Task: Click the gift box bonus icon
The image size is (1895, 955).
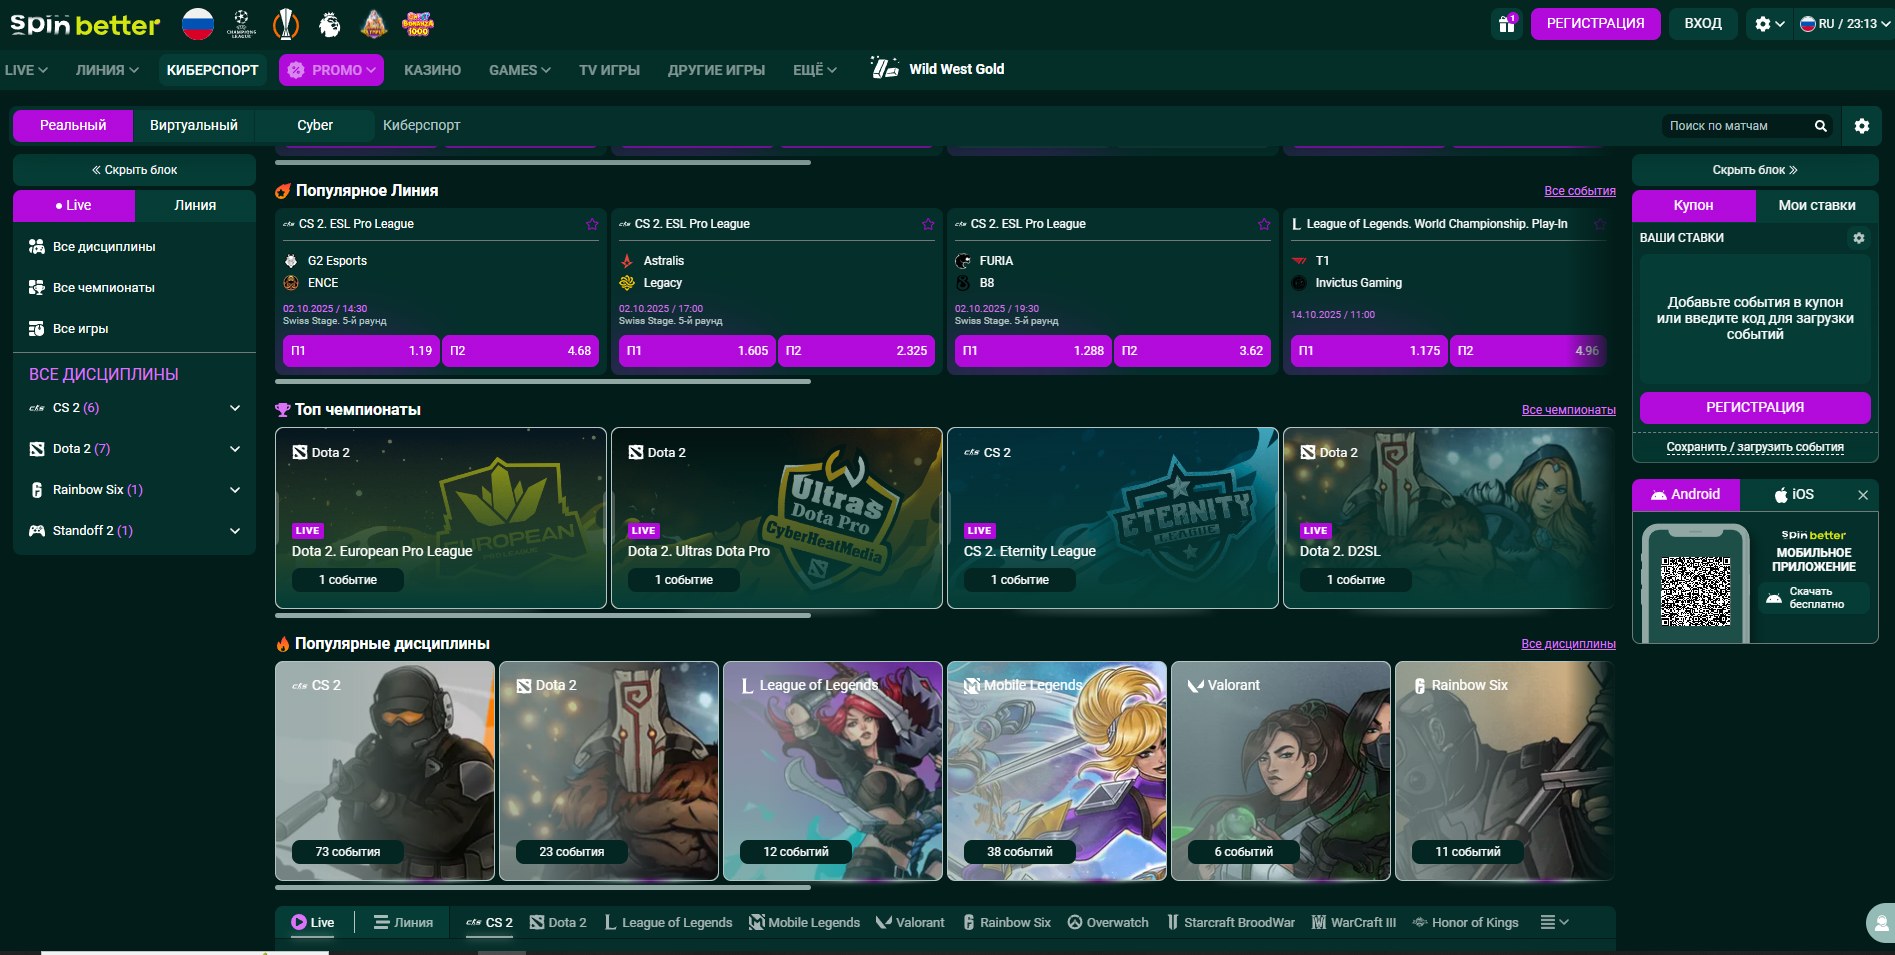Action: pos(1506,24)
